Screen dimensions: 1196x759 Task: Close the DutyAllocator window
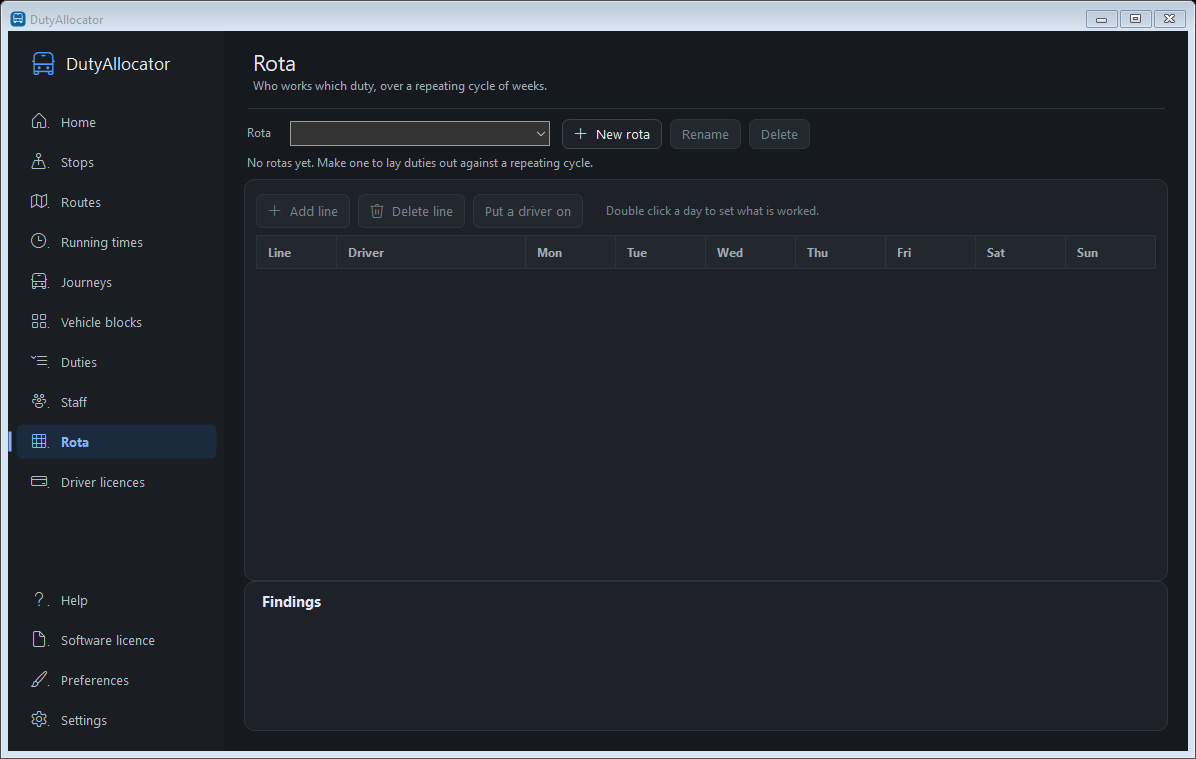(x=1169, y=19)
